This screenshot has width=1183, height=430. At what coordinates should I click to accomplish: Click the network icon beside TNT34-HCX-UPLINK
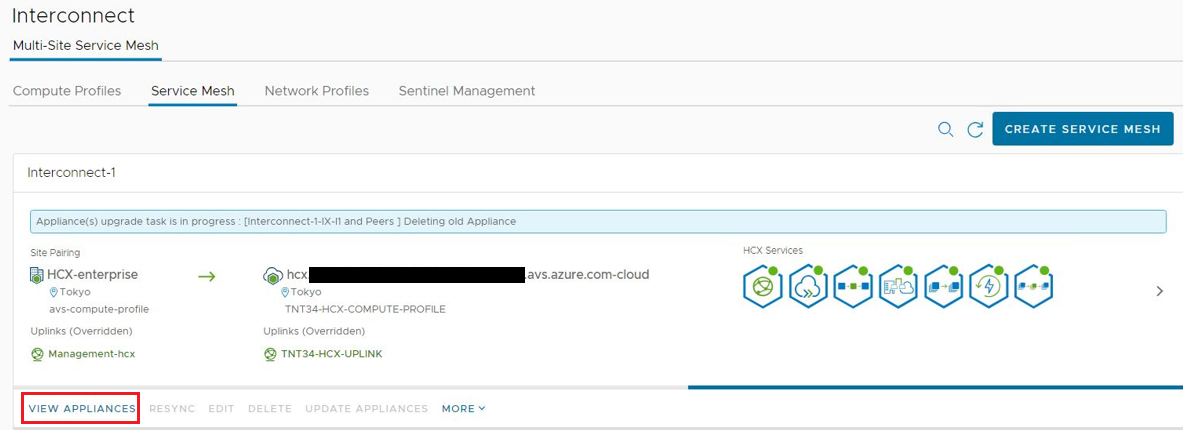tap(270, 354)
